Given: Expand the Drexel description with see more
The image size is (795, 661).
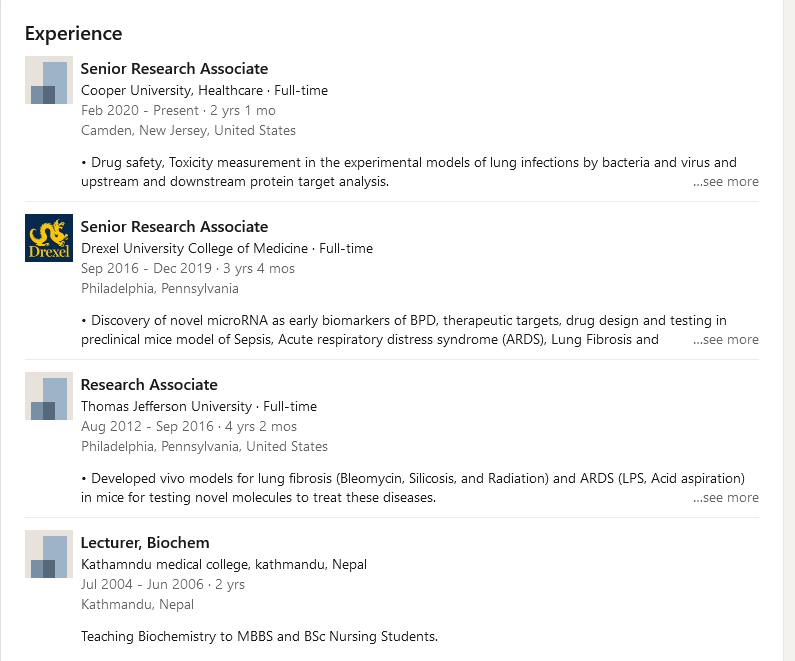Looking at the screenshot, I should [x=726, y=340].
